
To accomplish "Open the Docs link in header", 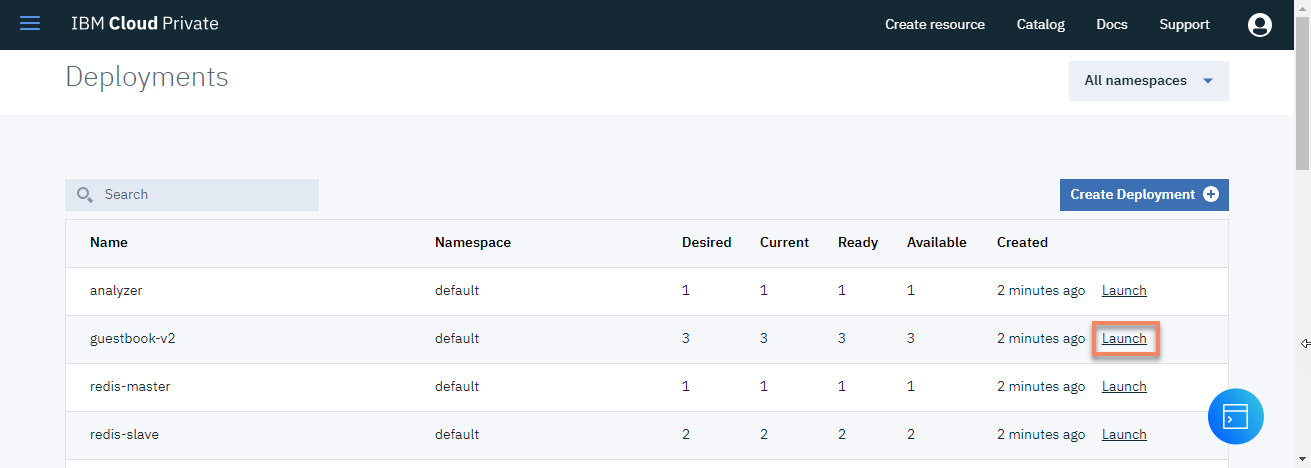I will [1111, 25].
